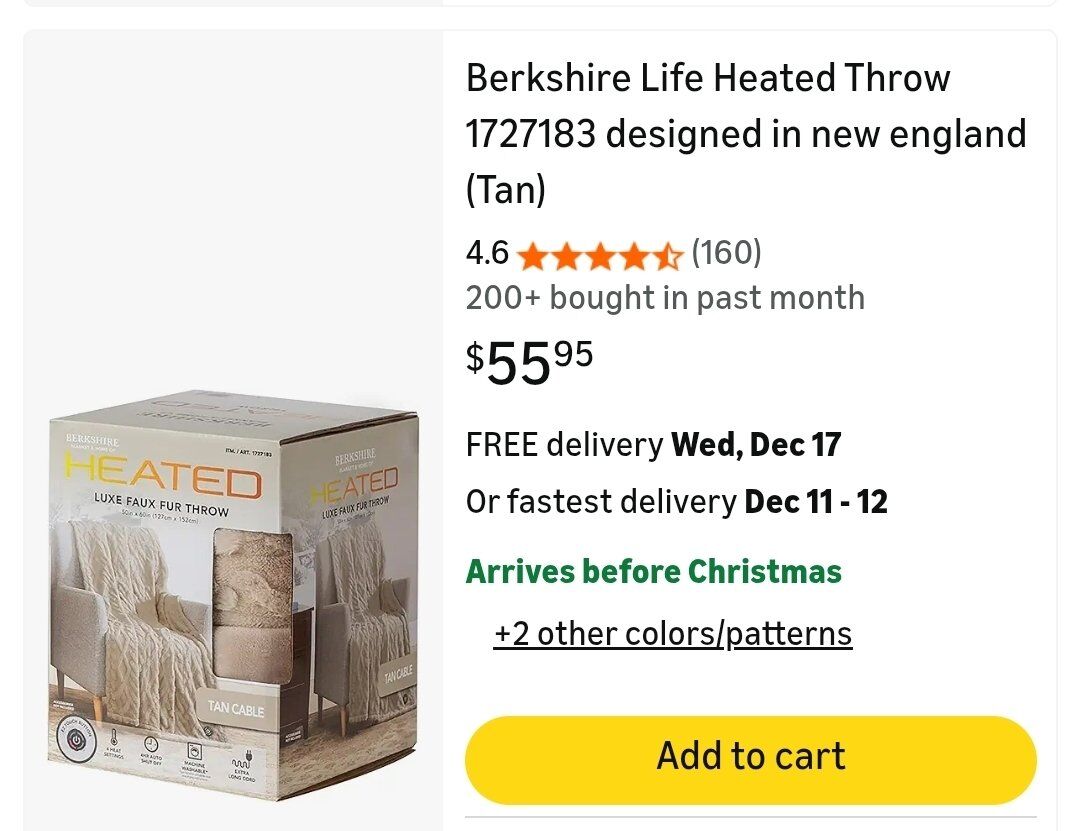This screenshot has width=1080, height=831.
Task: Click the Tan Cable label on box front
Action: coord(236,708)
